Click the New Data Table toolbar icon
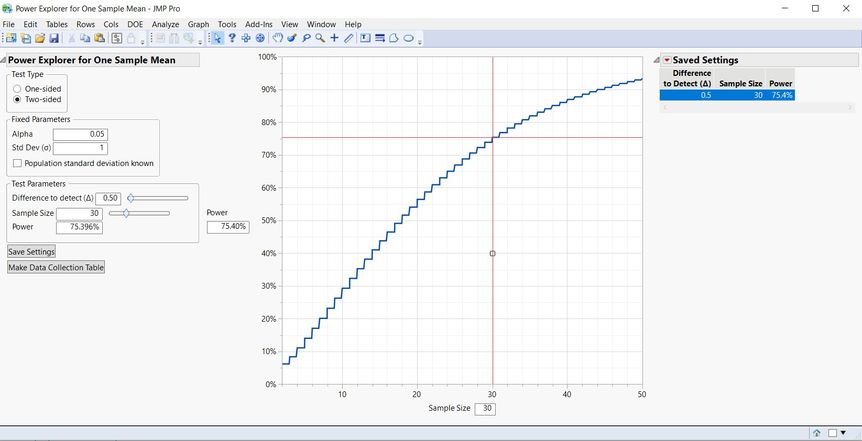The image size is (862, 441). (11, 38)
